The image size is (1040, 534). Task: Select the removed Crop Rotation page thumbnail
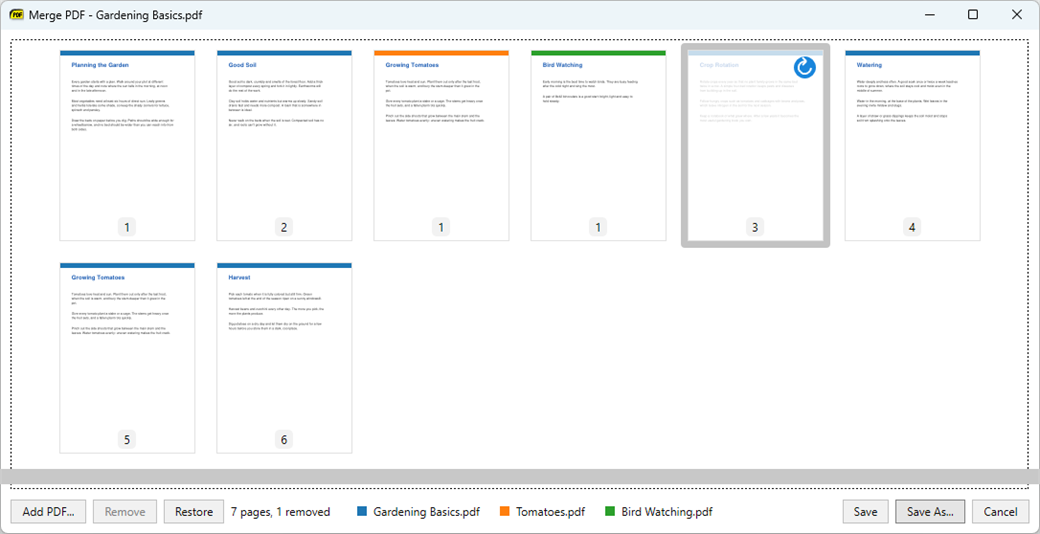[755, 145]
